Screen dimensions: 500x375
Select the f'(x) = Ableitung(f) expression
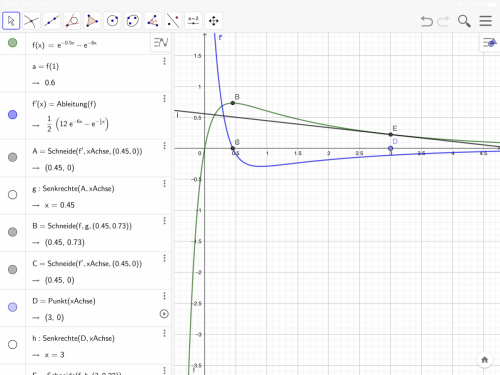pyautogui.click(x=64, y=104)
